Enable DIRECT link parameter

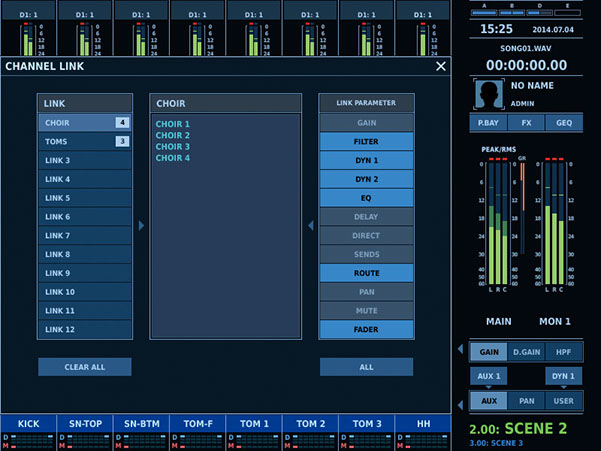coord(366,236)
